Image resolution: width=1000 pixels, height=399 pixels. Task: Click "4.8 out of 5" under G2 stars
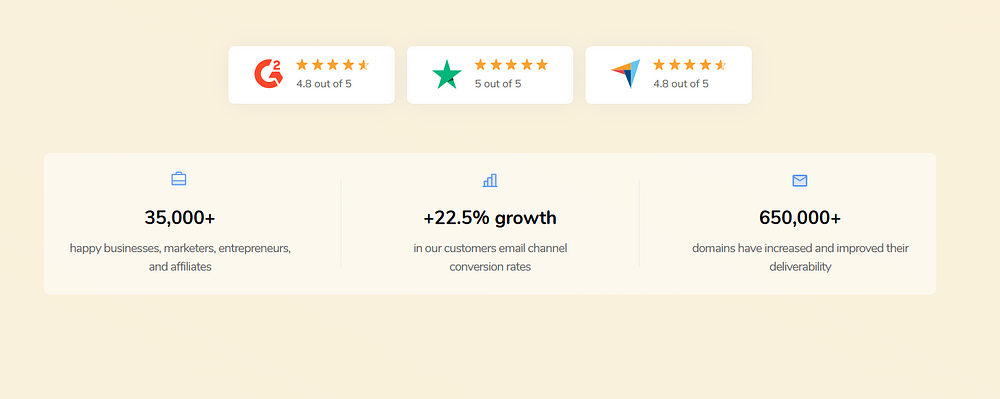[324, 83]
